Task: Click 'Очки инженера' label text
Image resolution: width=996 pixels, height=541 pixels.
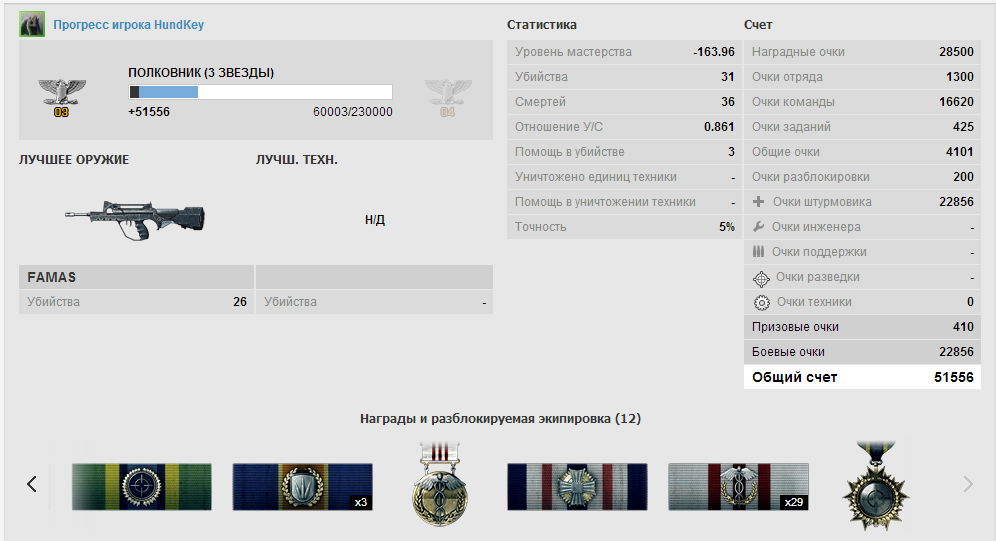Action: click(816, 227)
